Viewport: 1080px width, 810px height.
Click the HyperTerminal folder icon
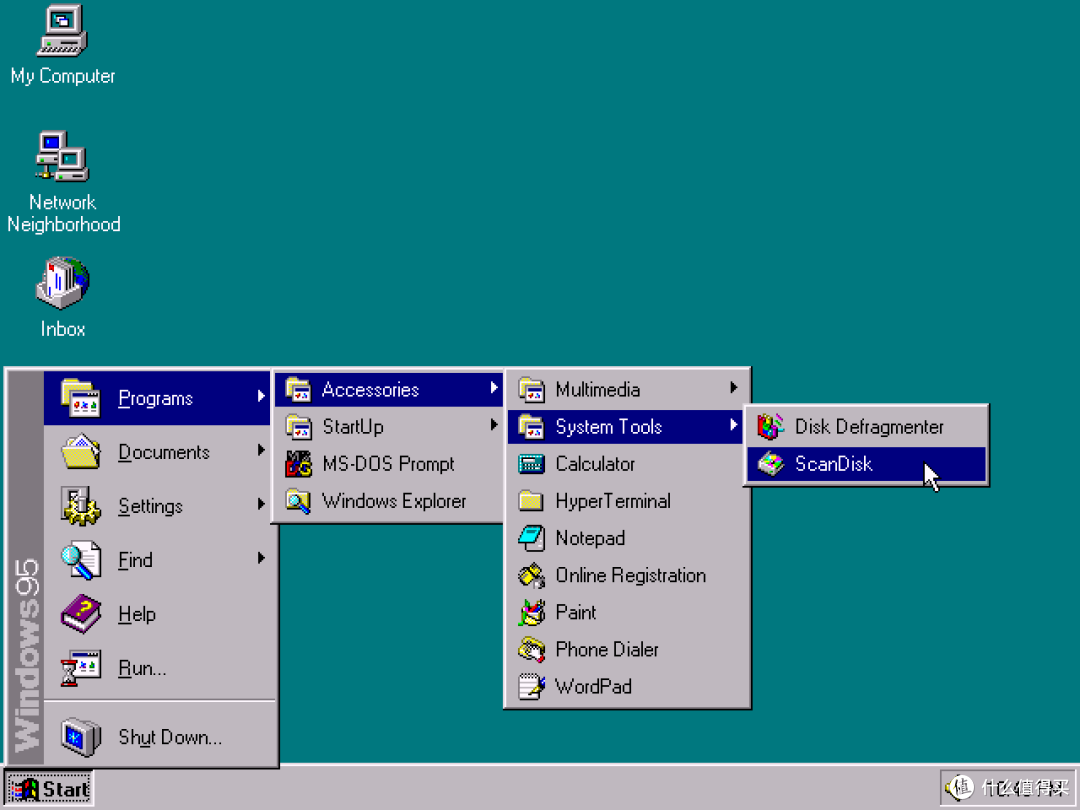point(531,501)
